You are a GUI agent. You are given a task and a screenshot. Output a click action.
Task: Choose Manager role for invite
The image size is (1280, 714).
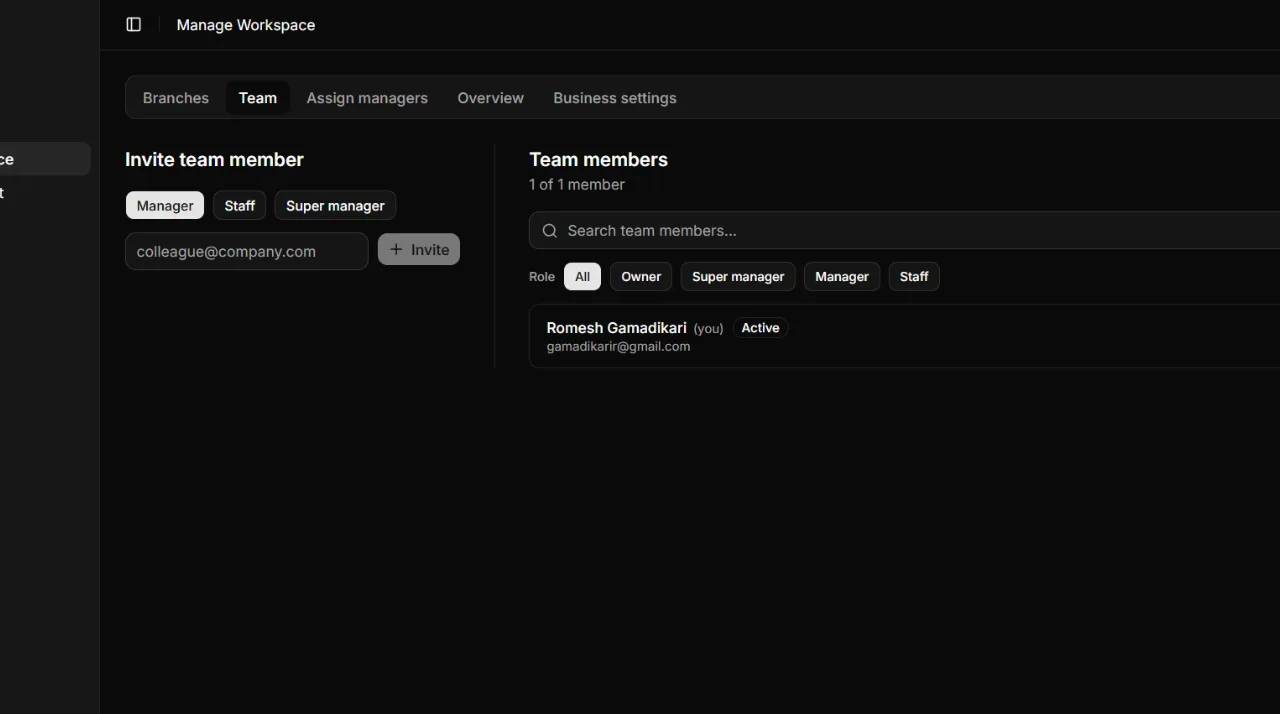click(165, 206)
